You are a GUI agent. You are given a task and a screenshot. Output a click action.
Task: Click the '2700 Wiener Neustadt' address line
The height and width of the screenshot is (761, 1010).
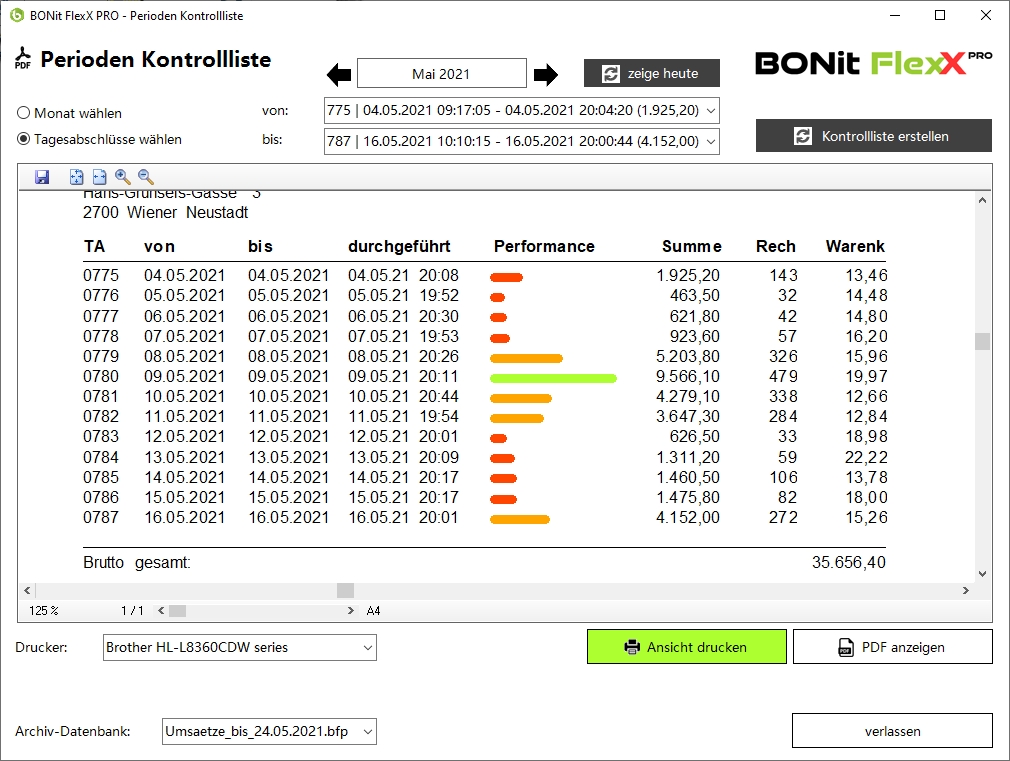point(166,213)
